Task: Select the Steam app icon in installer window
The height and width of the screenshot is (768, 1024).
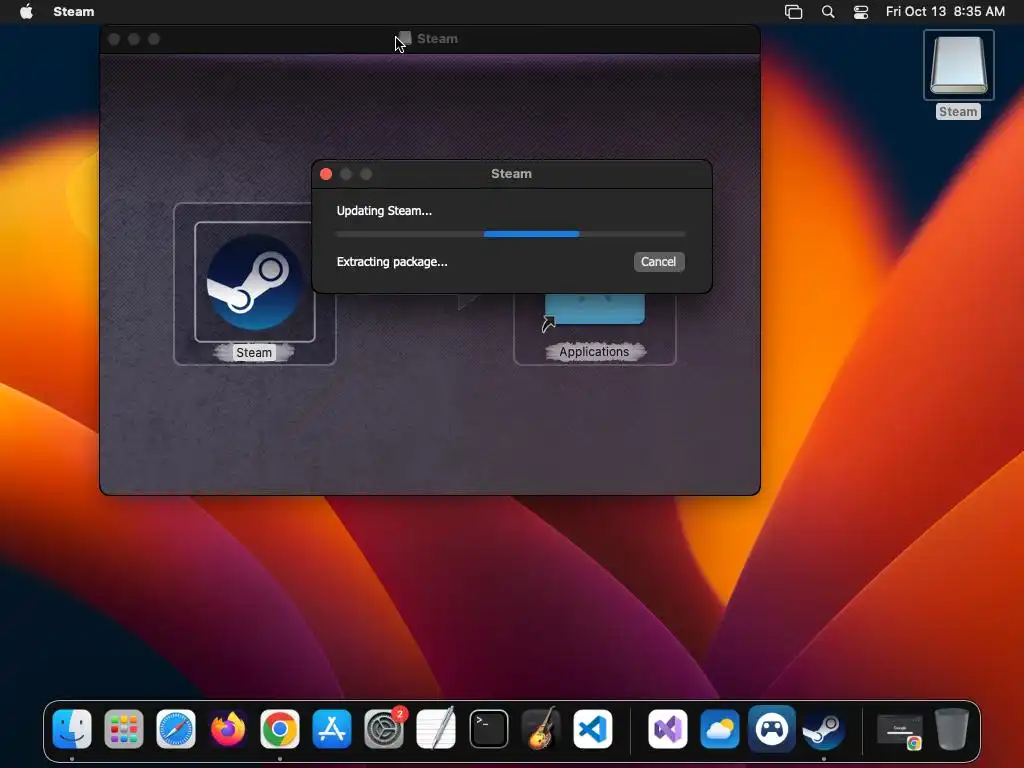Action: click(x=255, y=282)
